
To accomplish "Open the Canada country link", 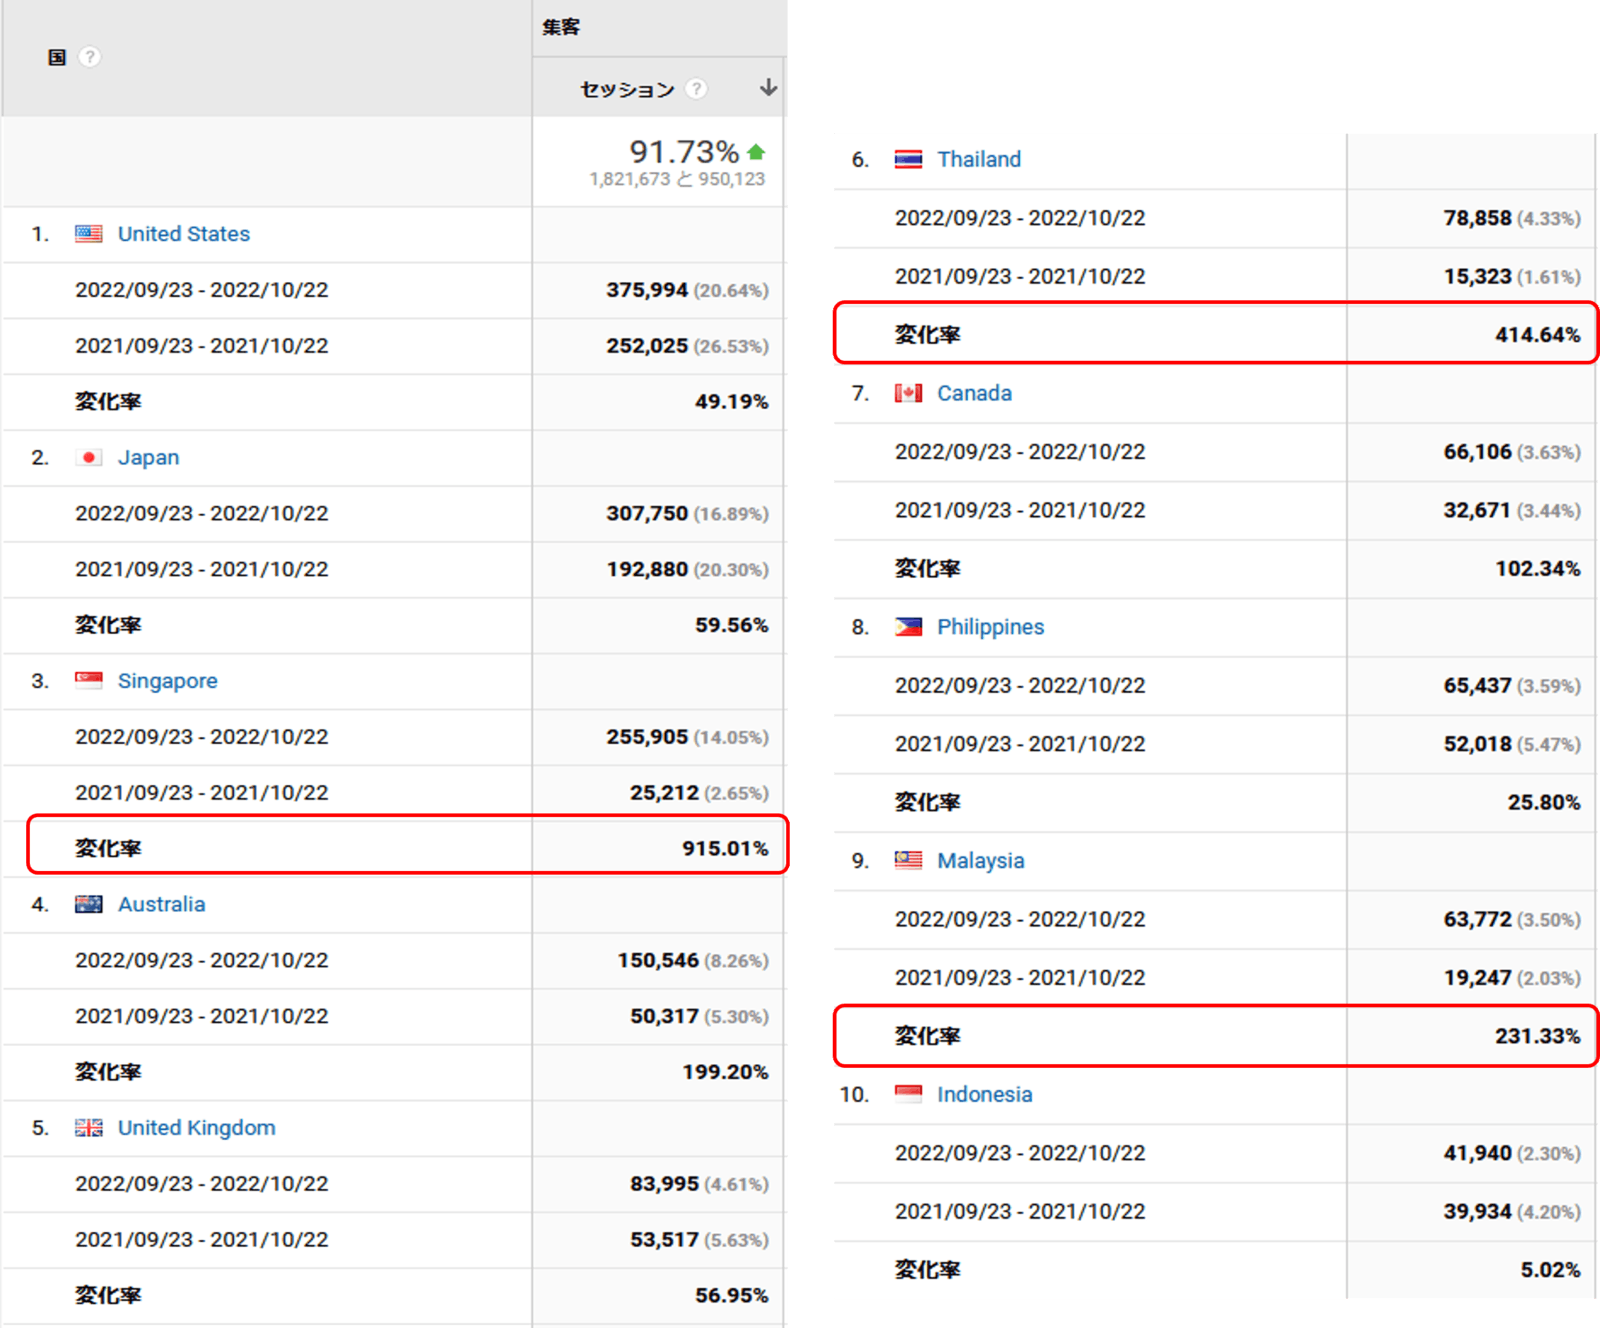I will click(x=974, y=393).
